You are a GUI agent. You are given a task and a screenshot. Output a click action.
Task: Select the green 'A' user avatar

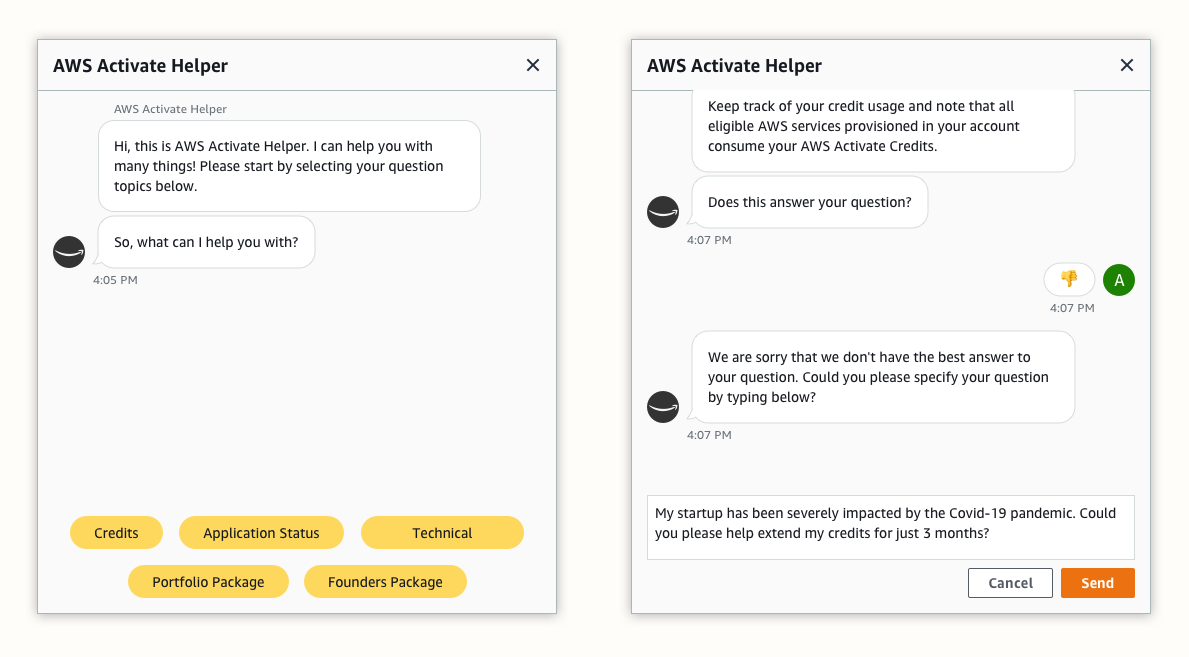pyautogui.click(x=1118, y=279)
